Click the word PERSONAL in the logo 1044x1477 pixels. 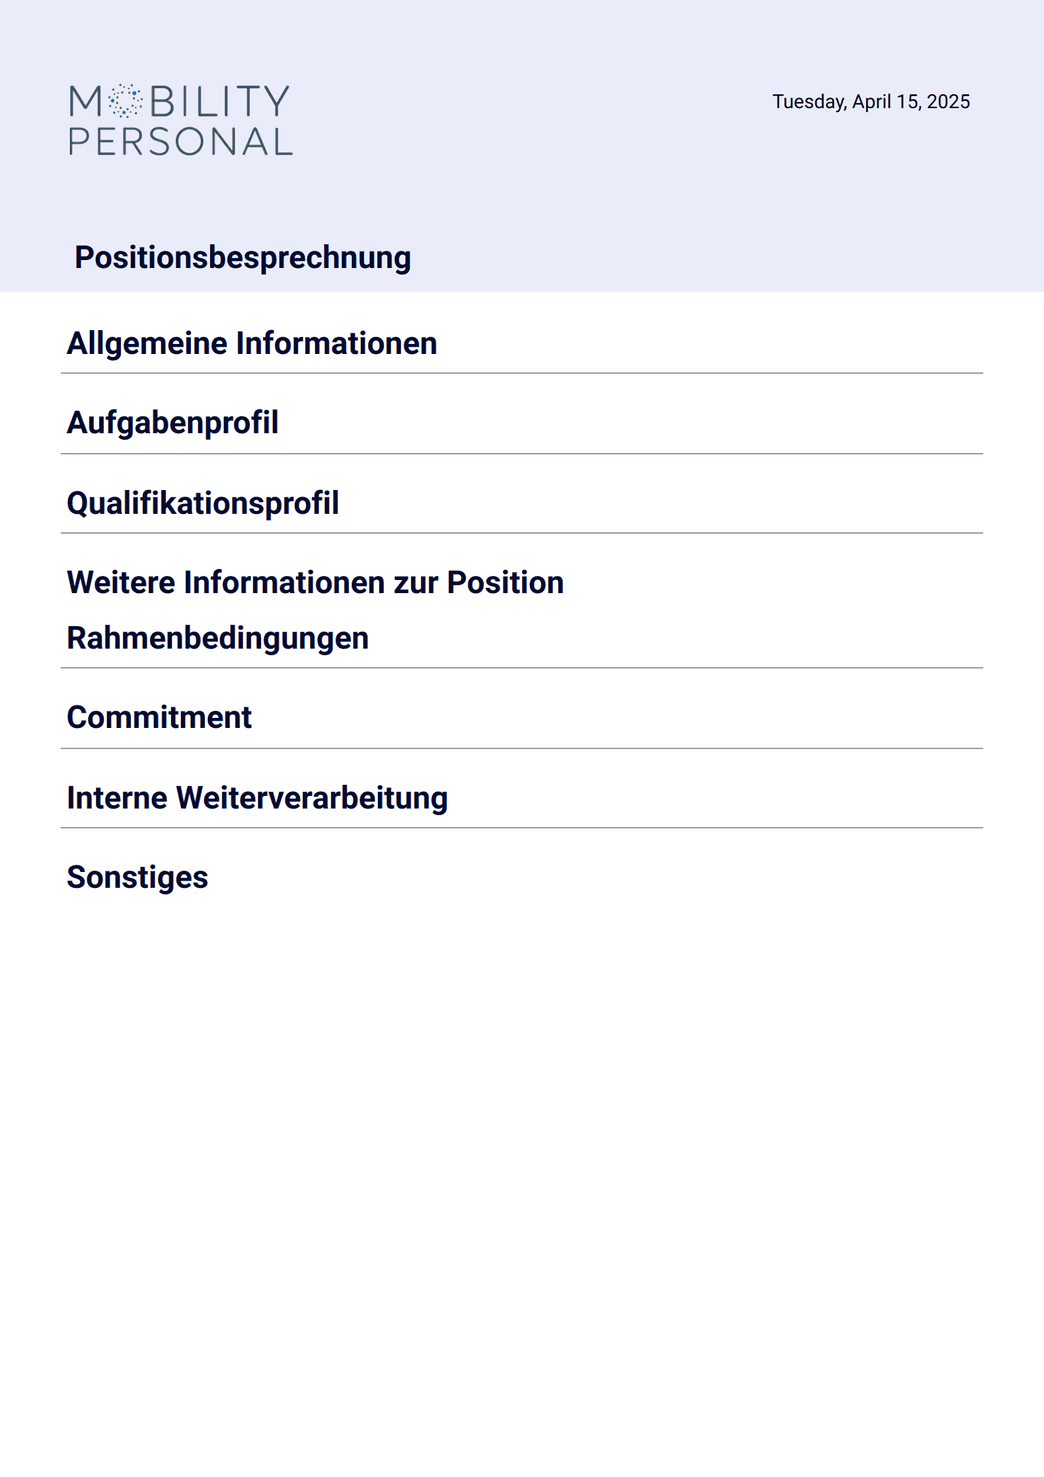(x=181, y=141)
